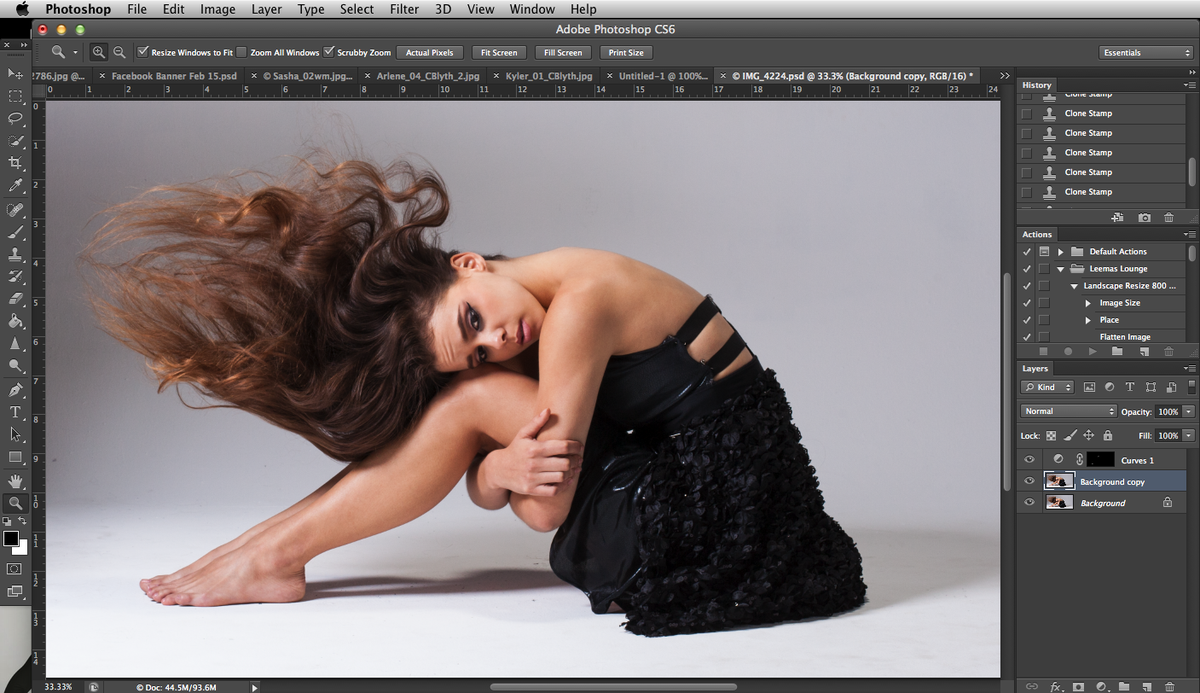Open the Apple menu
Screen dimensions: 1200x693
21,9
